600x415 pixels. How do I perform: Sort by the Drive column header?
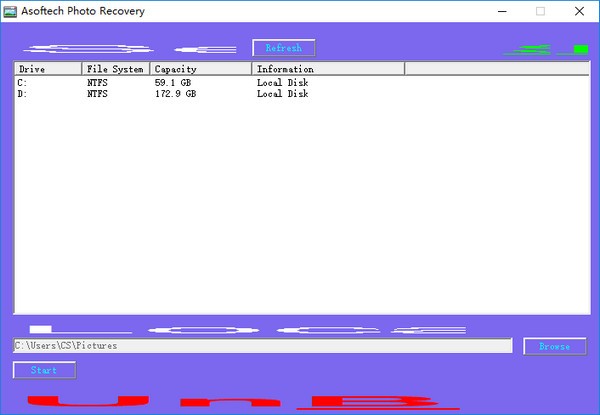pos(47,69)
